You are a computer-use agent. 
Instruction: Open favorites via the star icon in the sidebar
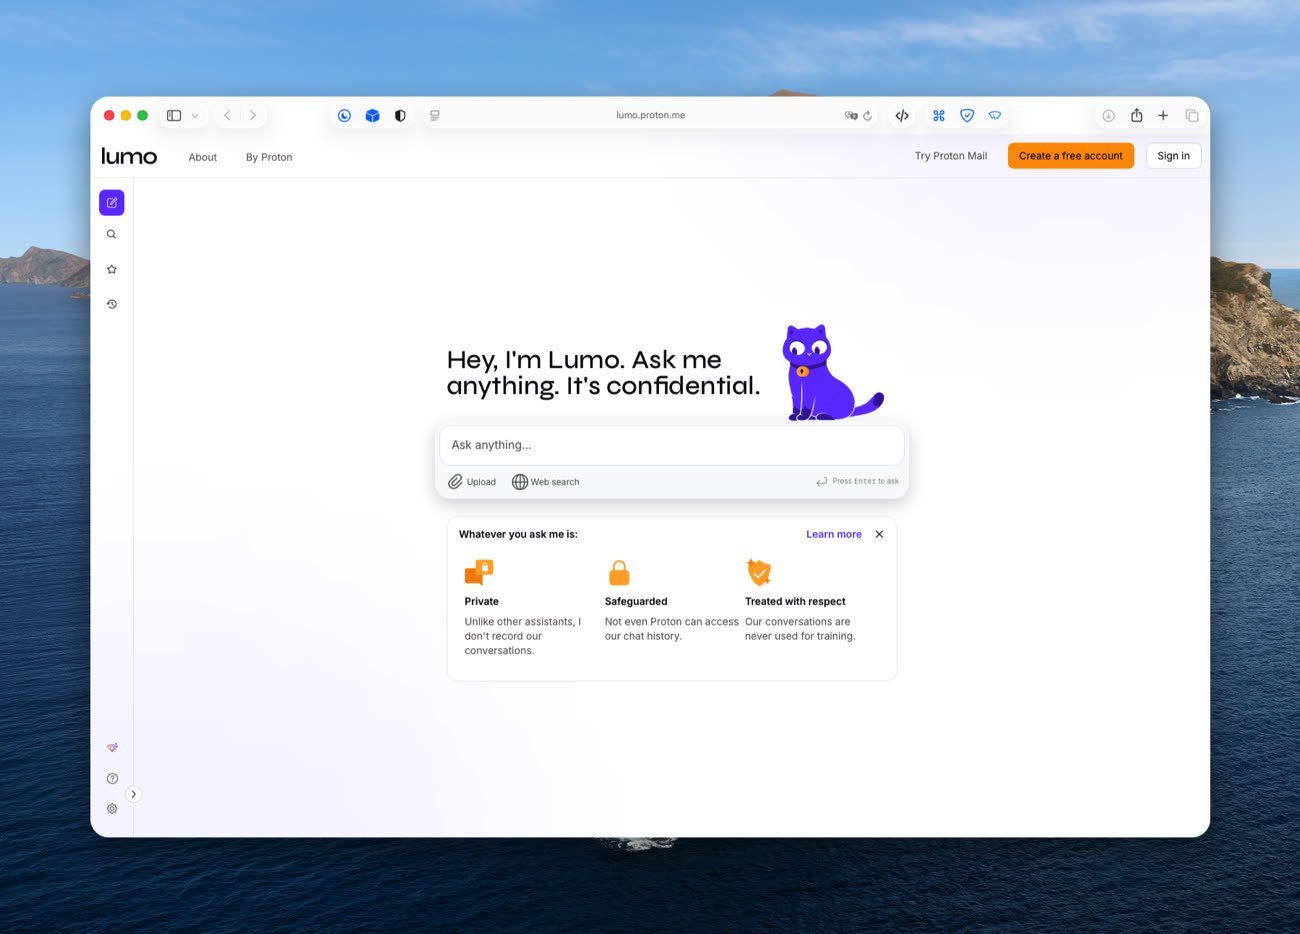click(x=112, y=269)
